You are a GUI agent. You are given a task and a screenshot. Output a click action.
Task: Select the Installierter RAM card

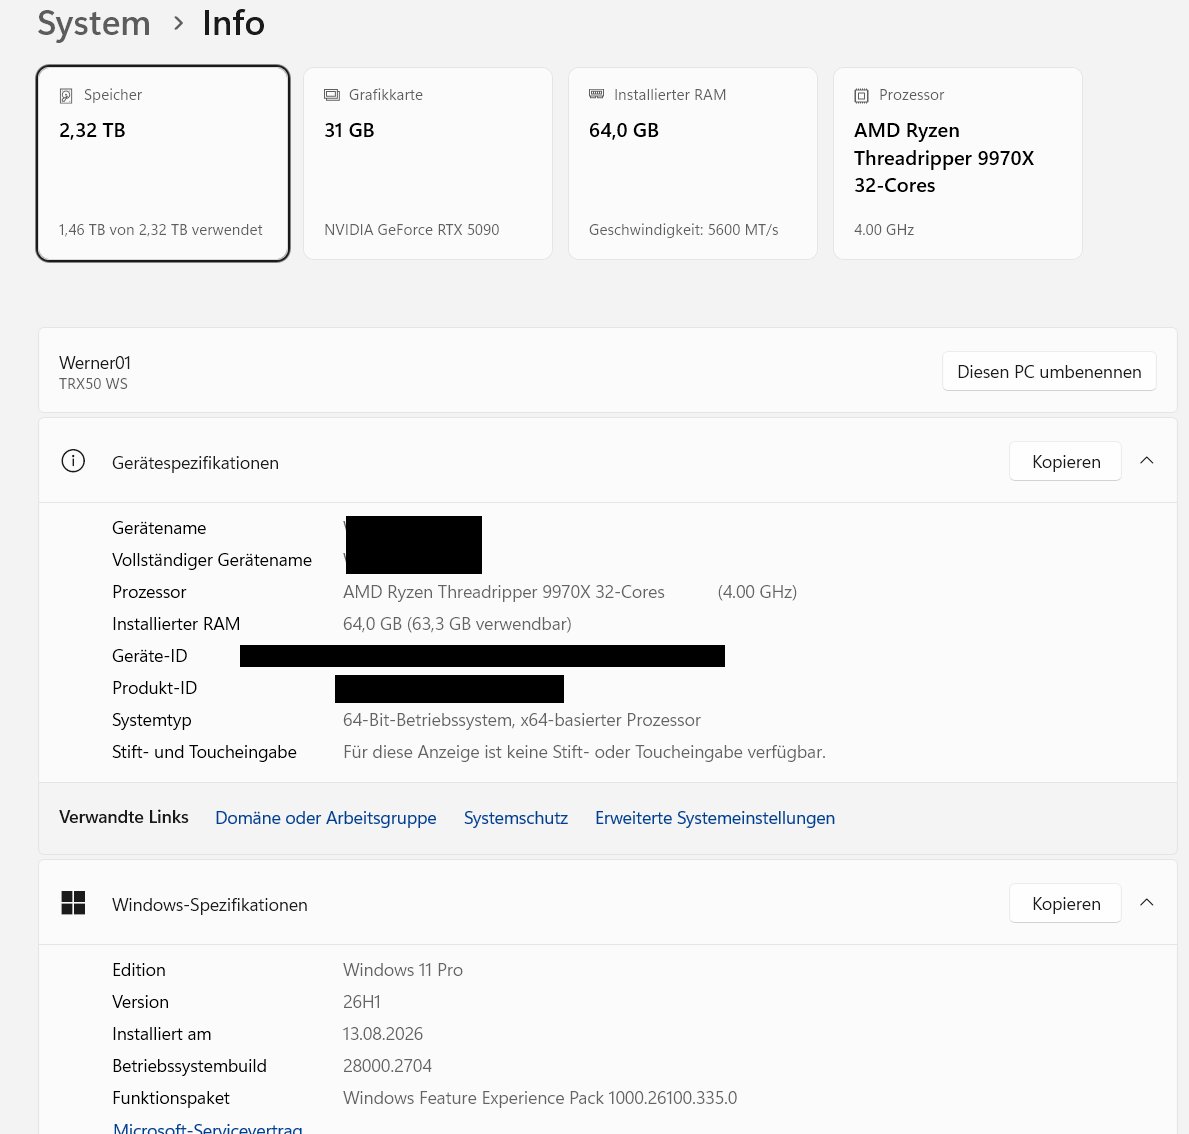692,163
